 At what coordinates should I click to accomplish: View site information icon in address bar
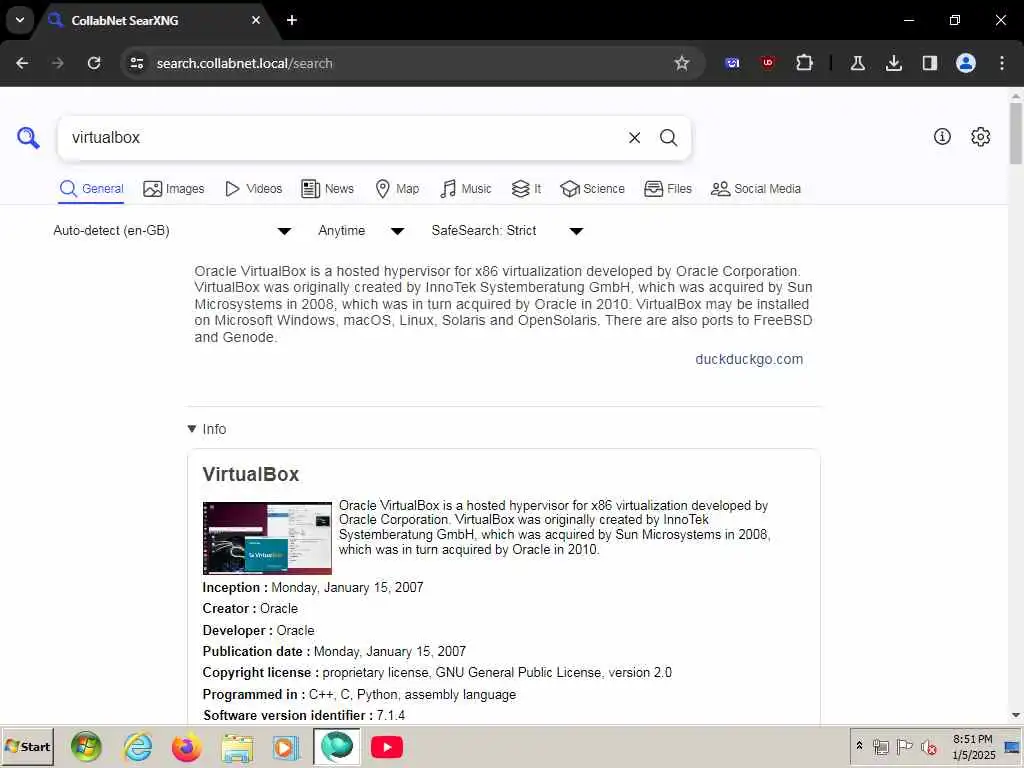136,63
